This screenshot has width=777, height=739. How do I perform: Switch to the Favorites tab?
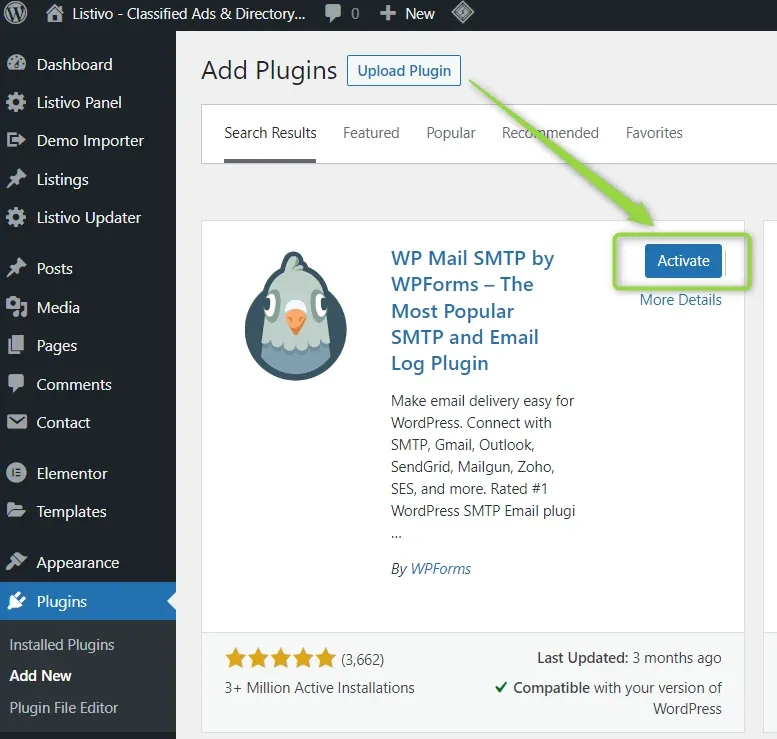click(x=654, y=133)
